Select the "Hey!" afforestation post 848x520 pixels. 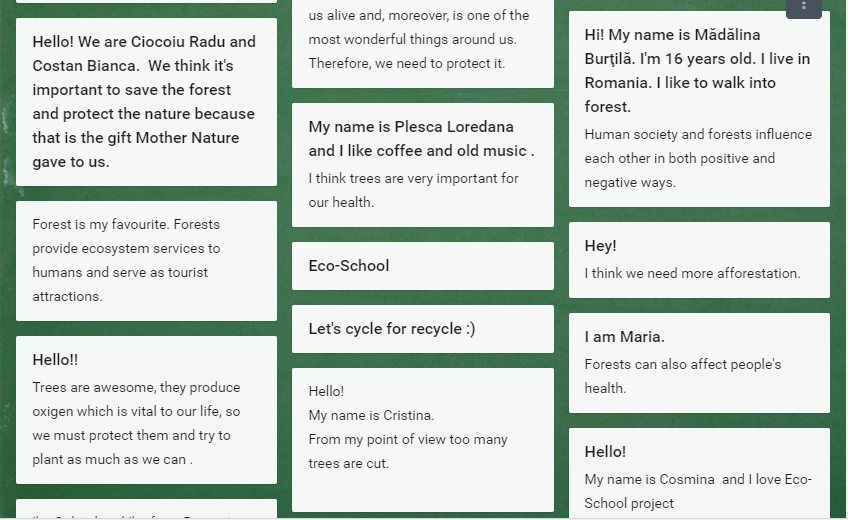click(699, 260)
